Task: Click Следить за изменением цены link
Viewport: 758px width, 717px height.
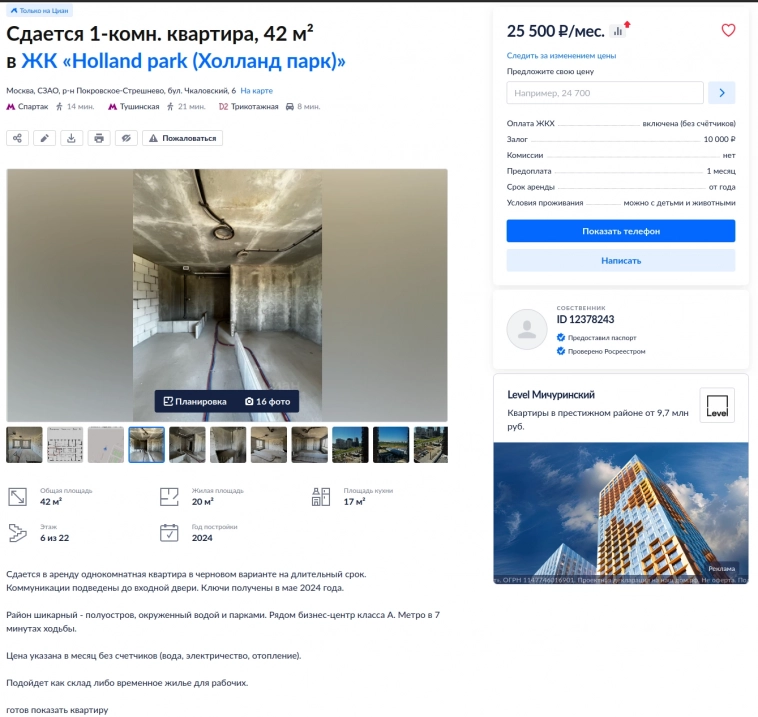Action: point(561,56)
